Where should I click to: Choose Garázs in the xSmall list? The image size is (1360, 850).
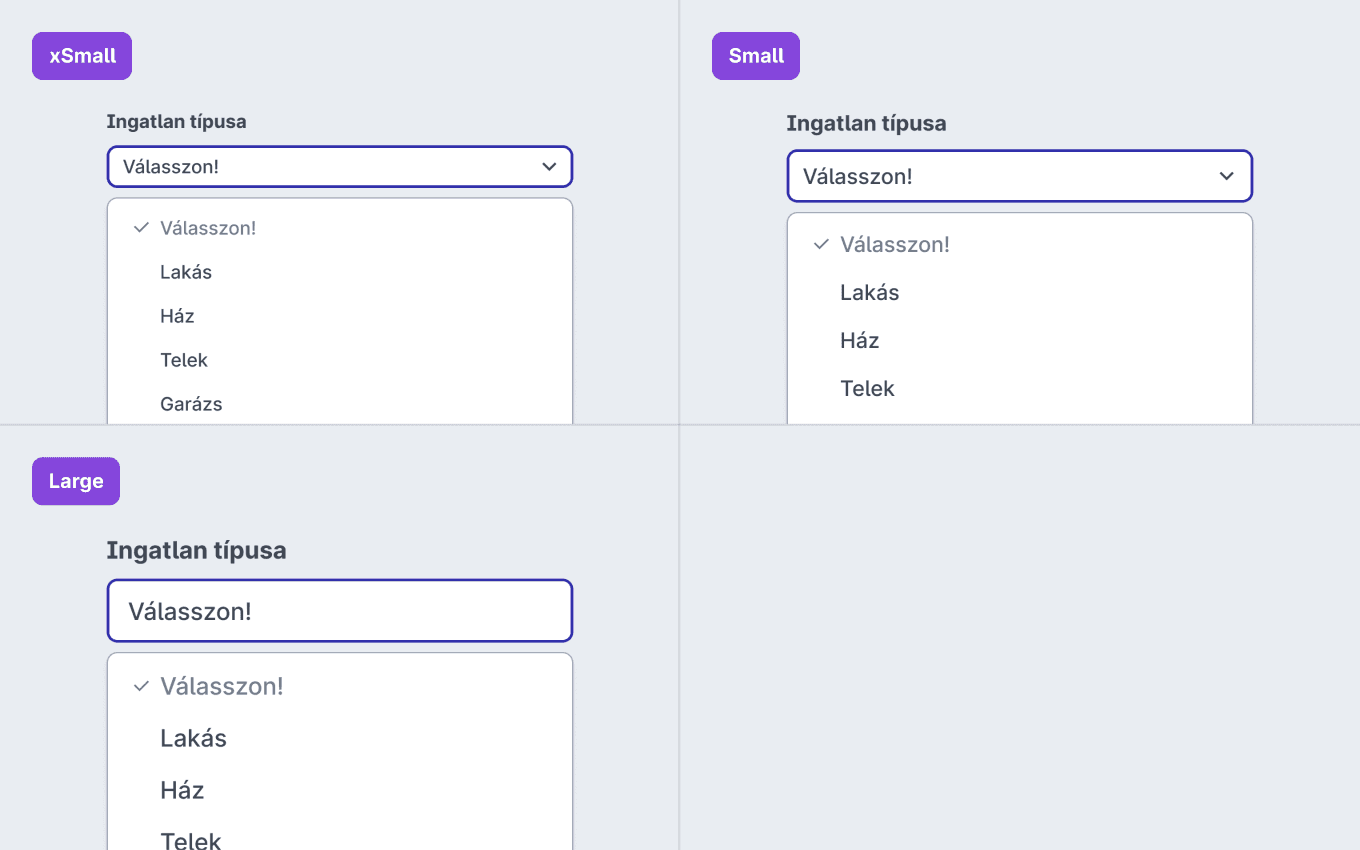coord(340,404)
